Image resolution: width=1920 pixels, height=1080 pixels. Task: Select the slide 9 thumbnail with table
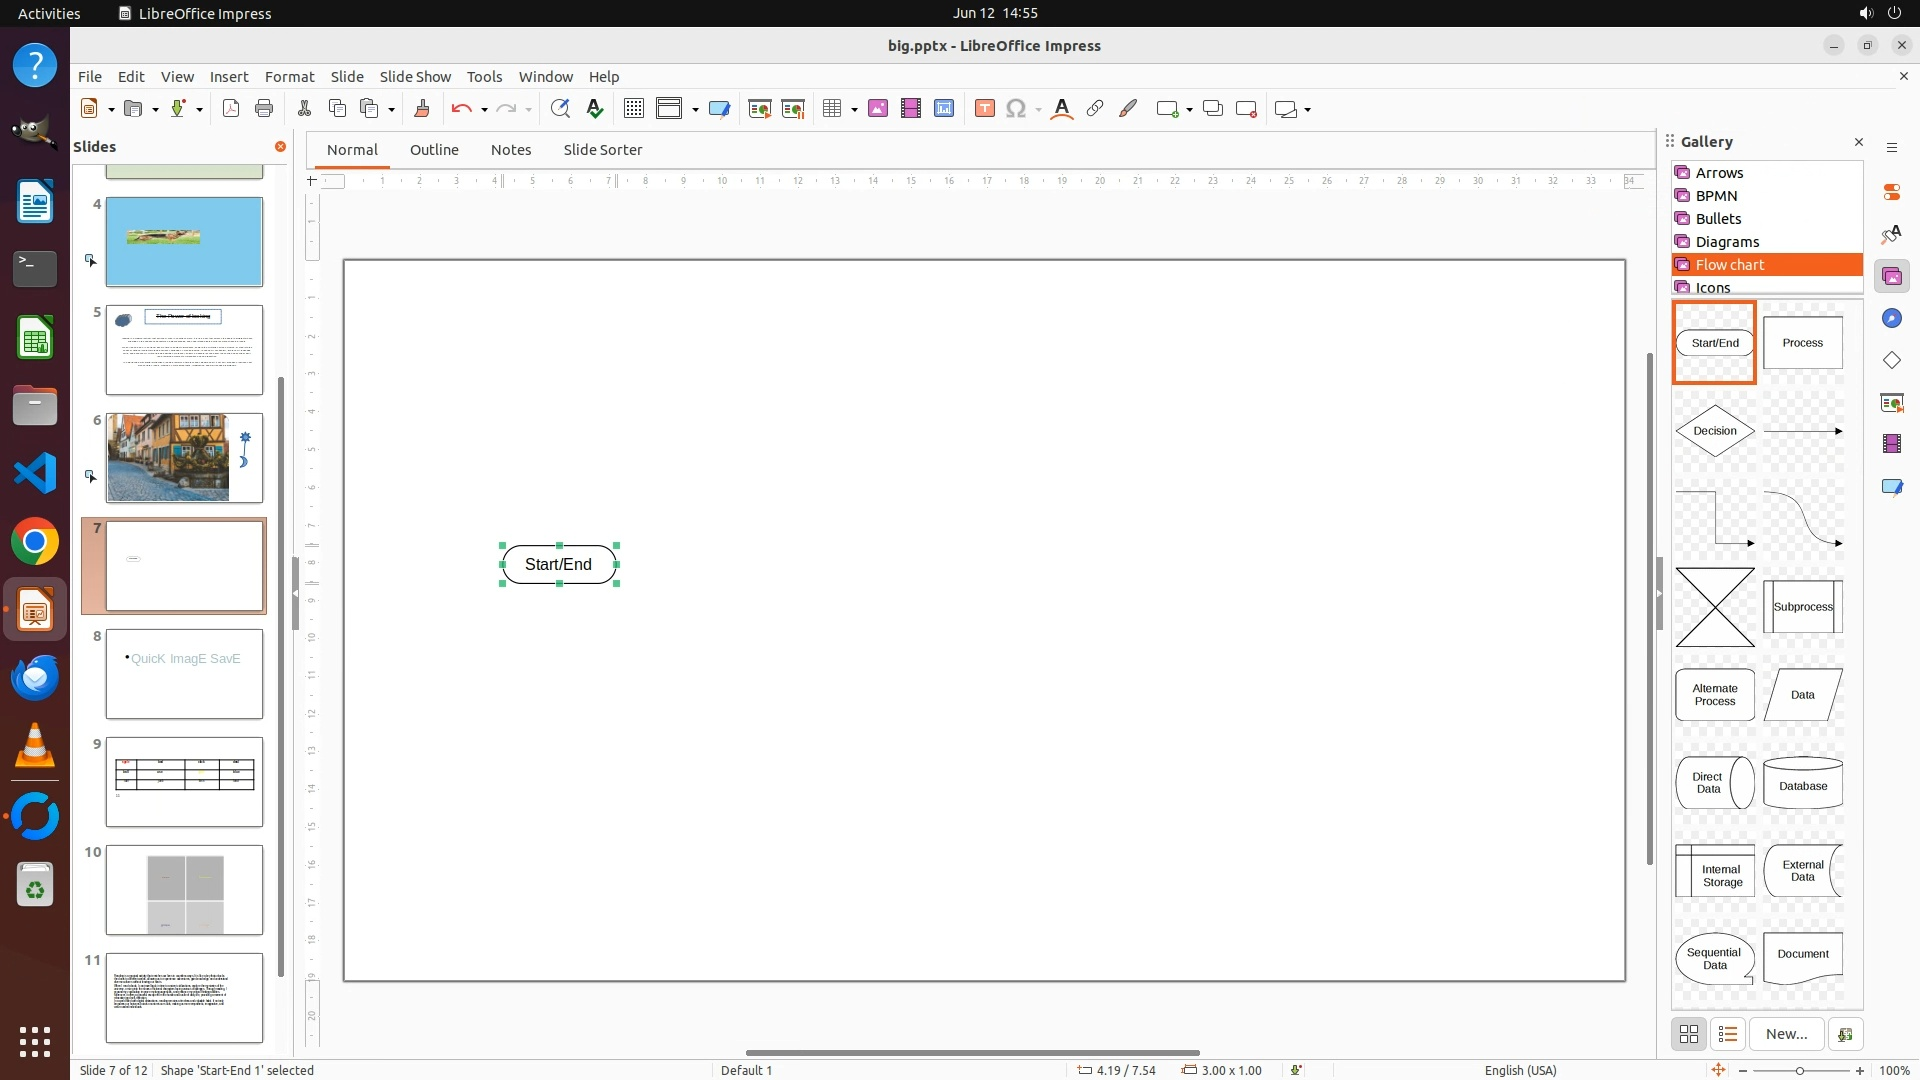pos(184,782)
